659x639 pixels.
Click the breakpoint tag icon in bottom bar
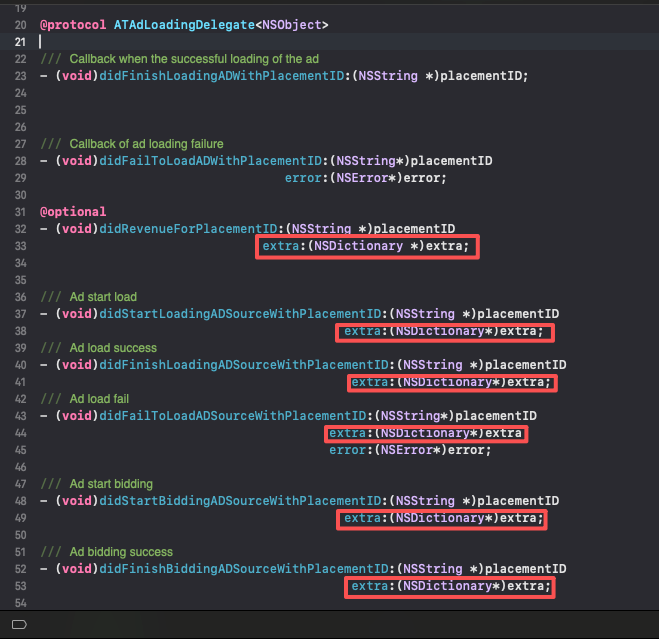(19, 625)
